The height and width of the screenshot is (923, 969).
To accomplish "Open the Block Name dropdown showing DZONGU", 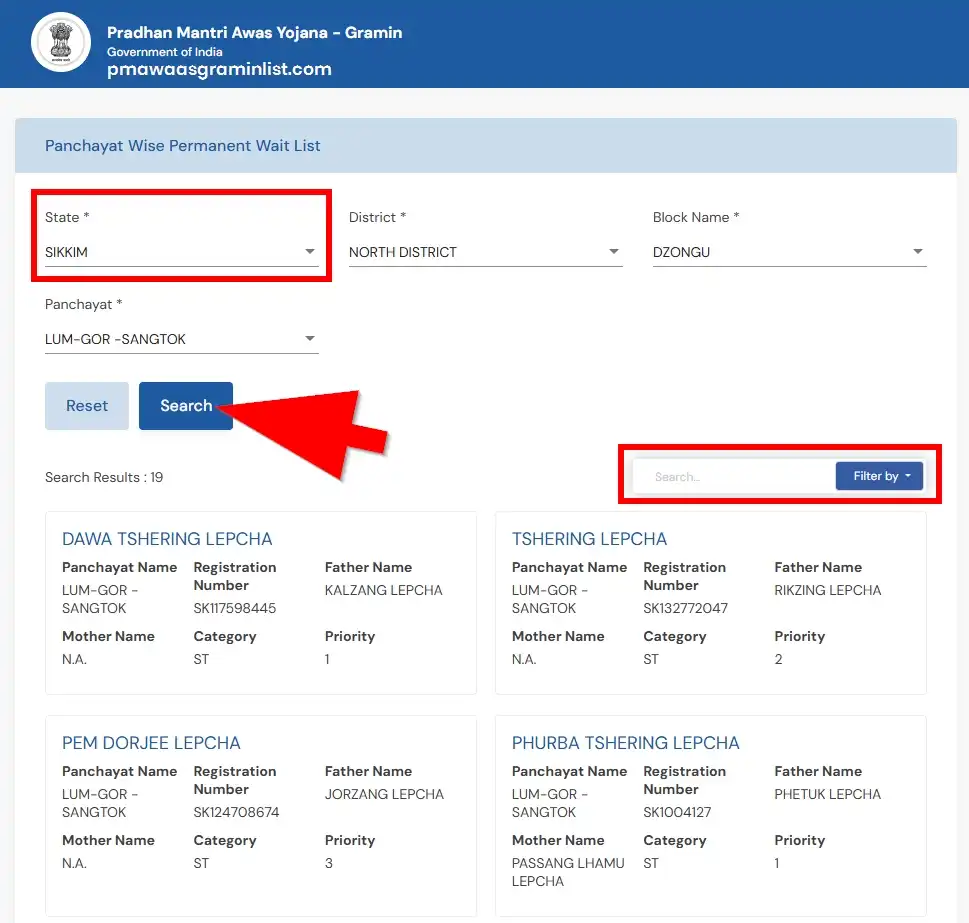I will click(x=789, y=252).
